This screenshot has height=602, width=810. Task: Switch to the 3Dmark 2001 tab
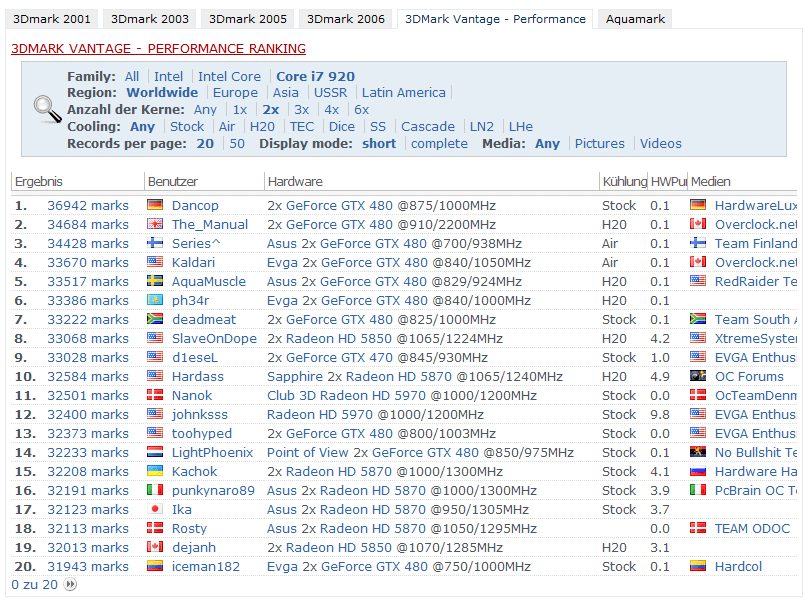tap(51, 19)
